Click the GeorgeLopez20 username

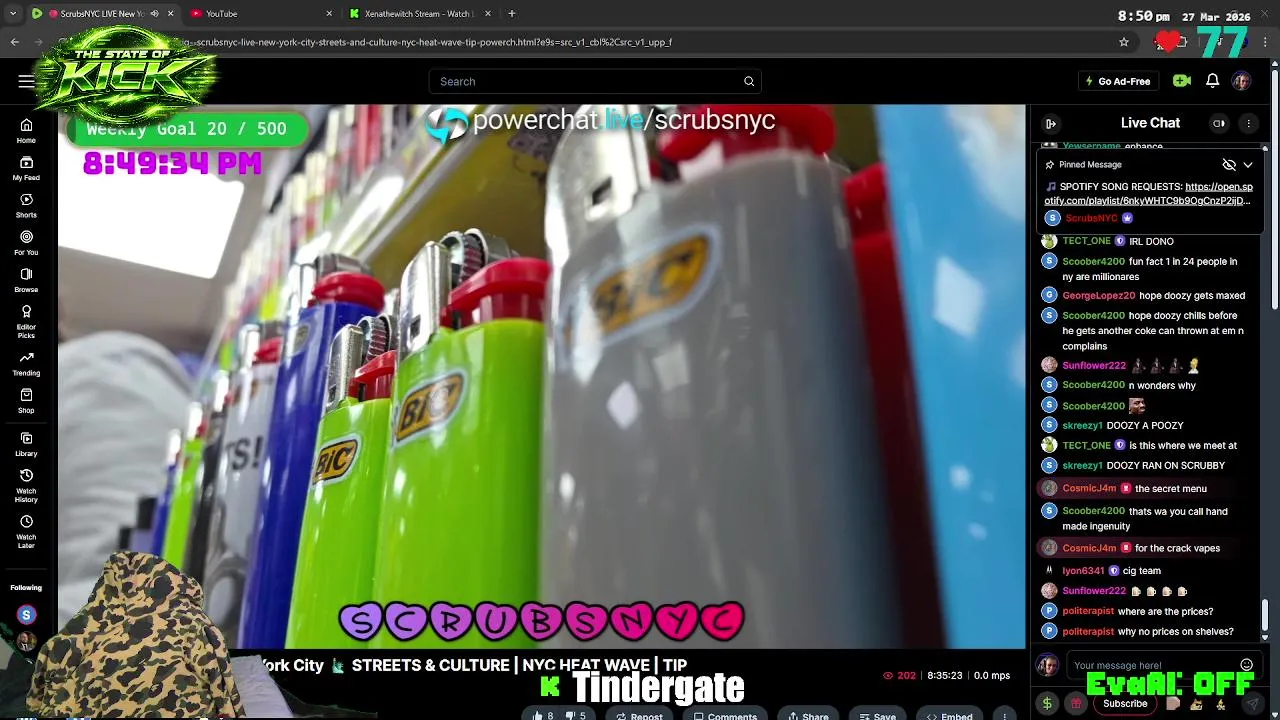(1099, 296)
